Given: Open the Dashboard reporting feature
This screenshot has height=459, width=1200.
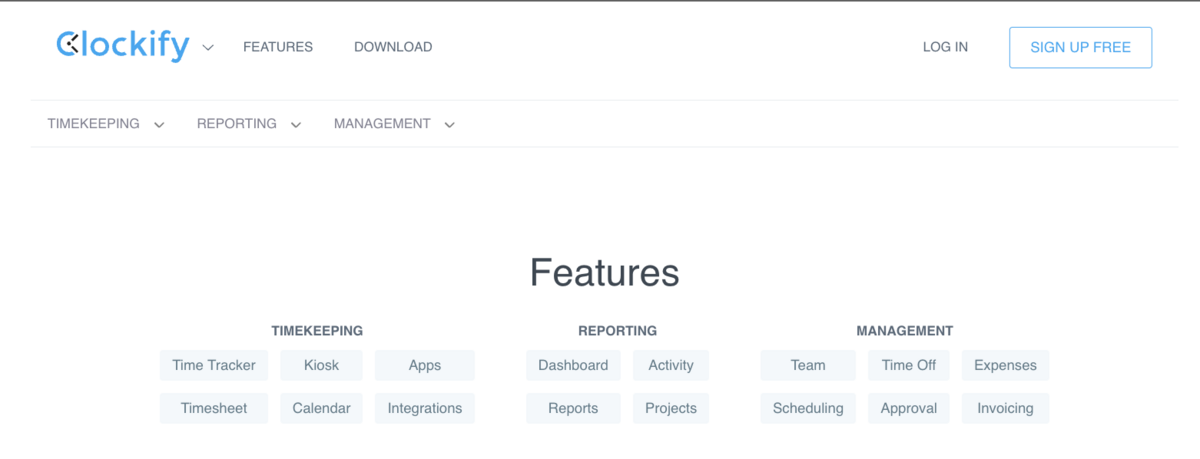Looking at the screenshot, I should [573, 365].
